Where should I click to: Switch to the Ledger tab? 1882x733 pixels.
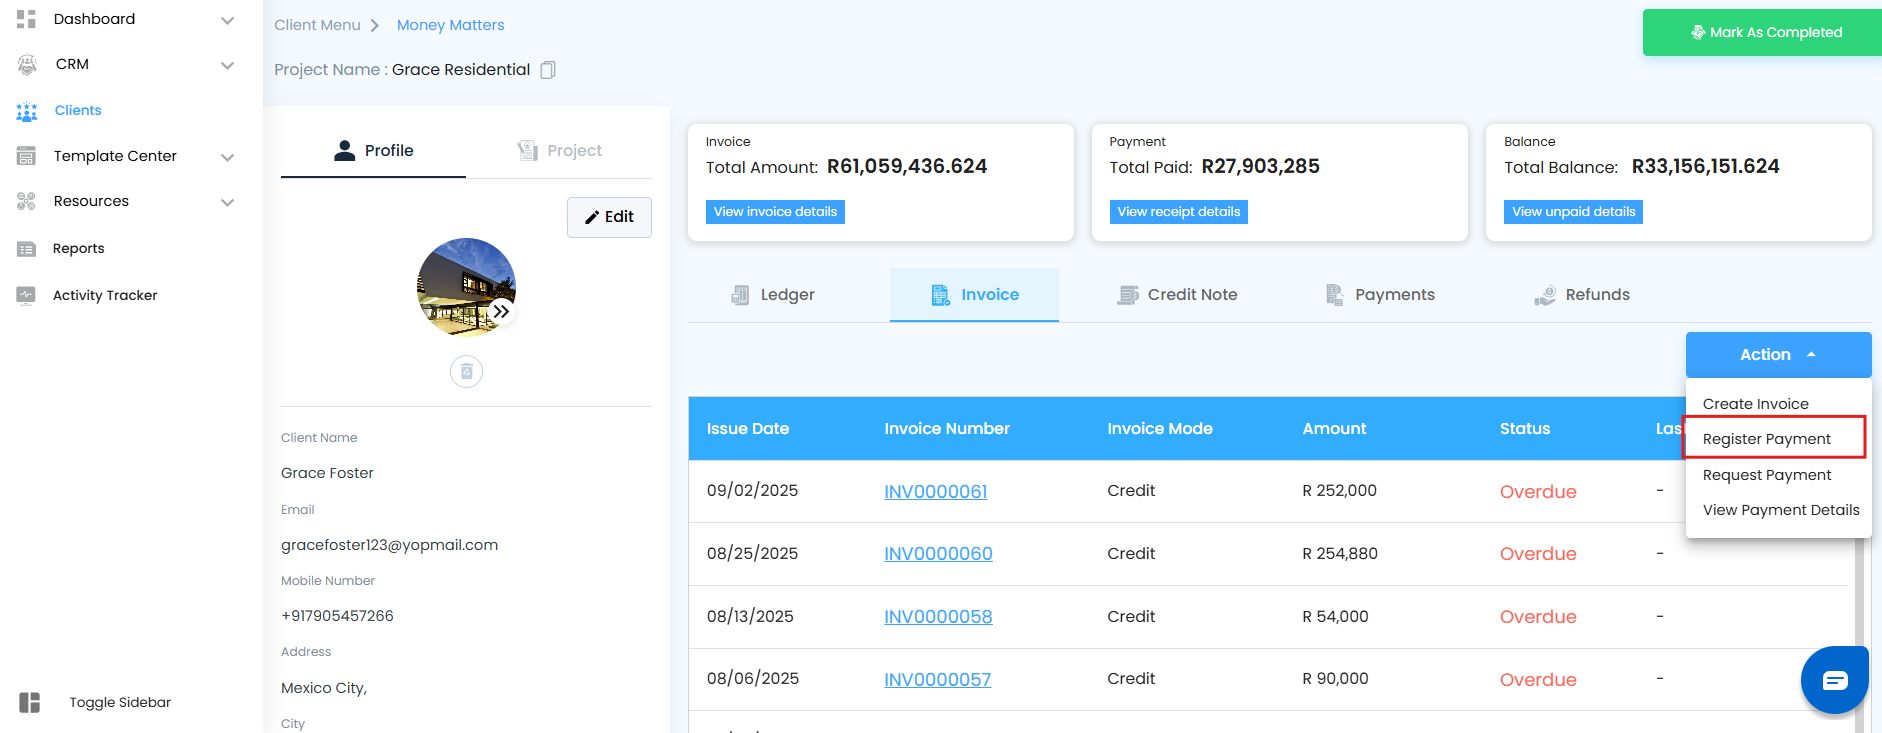click(773, 295)
